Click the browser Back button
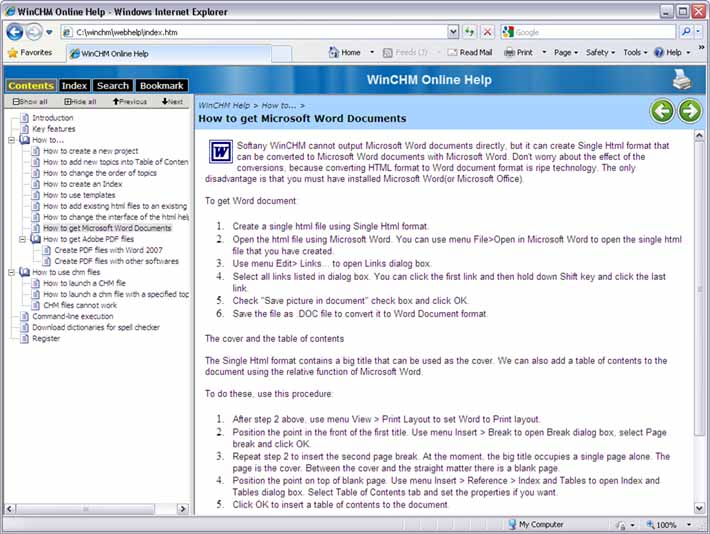 pyautogui.click(x=15, y=32)
